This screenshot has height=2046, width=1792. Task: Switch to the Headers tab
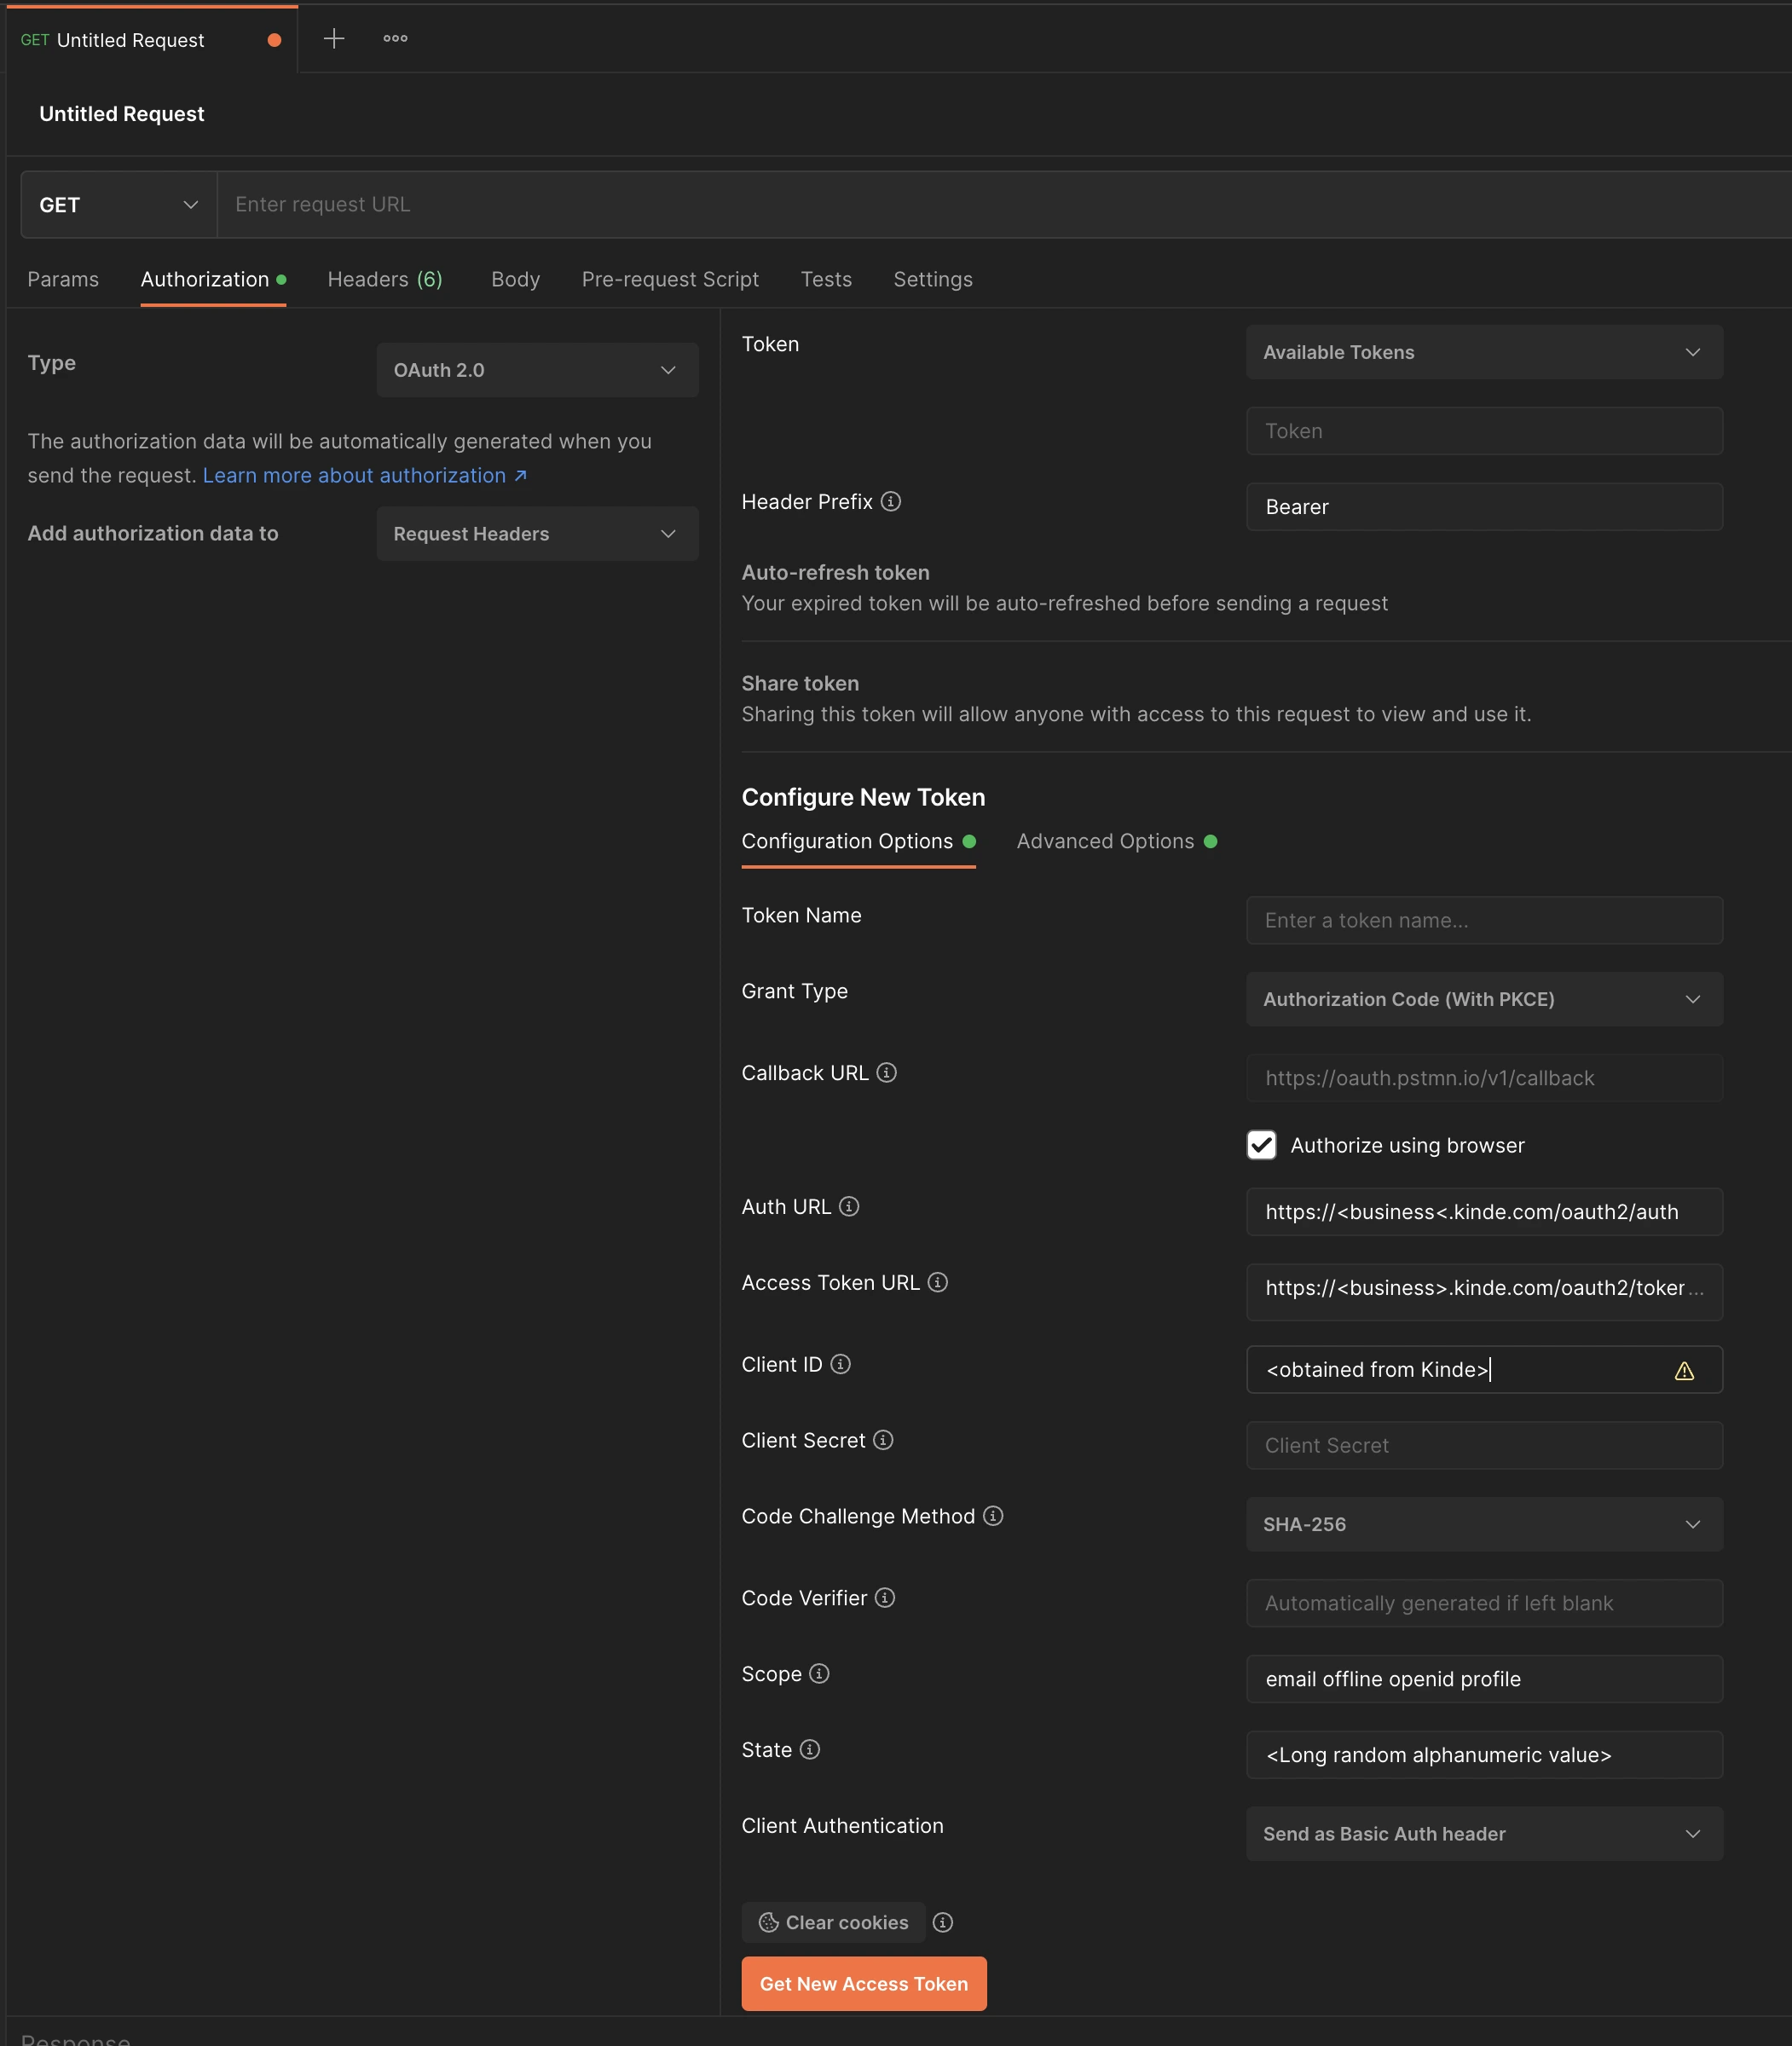pos(384,280)
